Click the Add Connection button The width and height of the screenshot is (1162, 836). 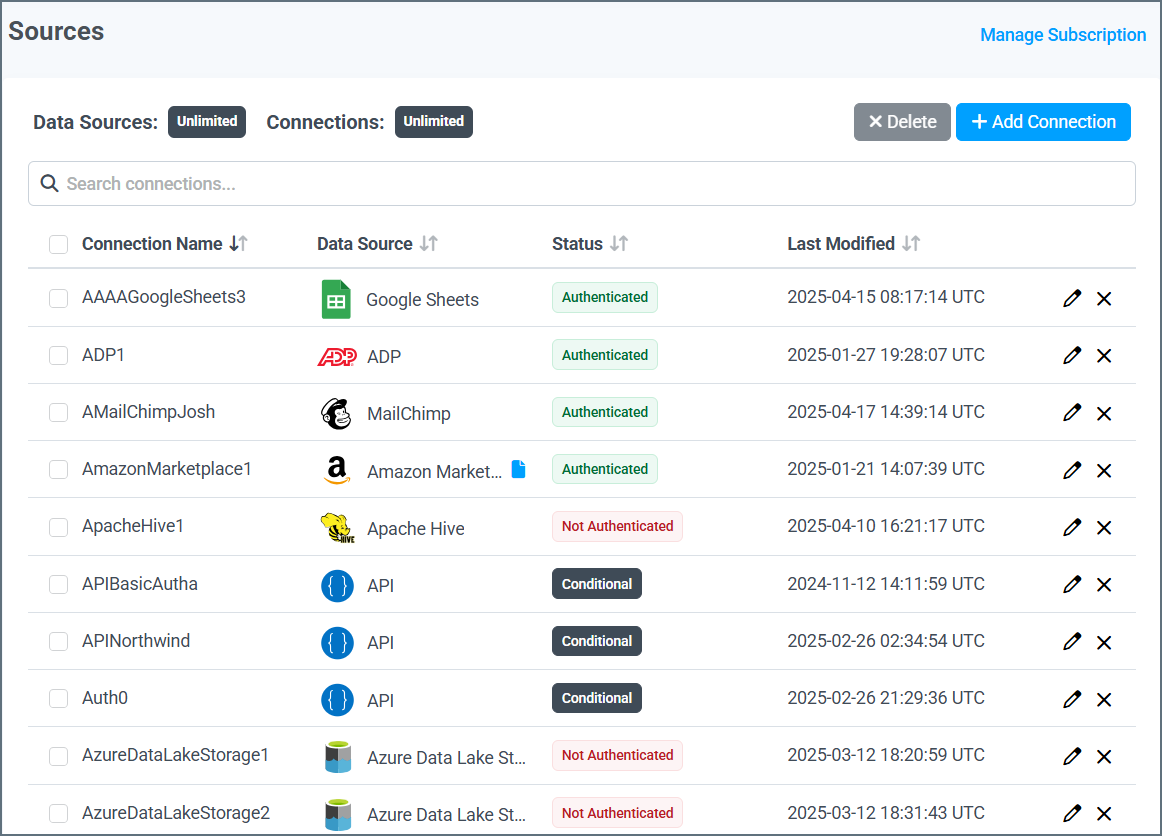[1043, 121]
